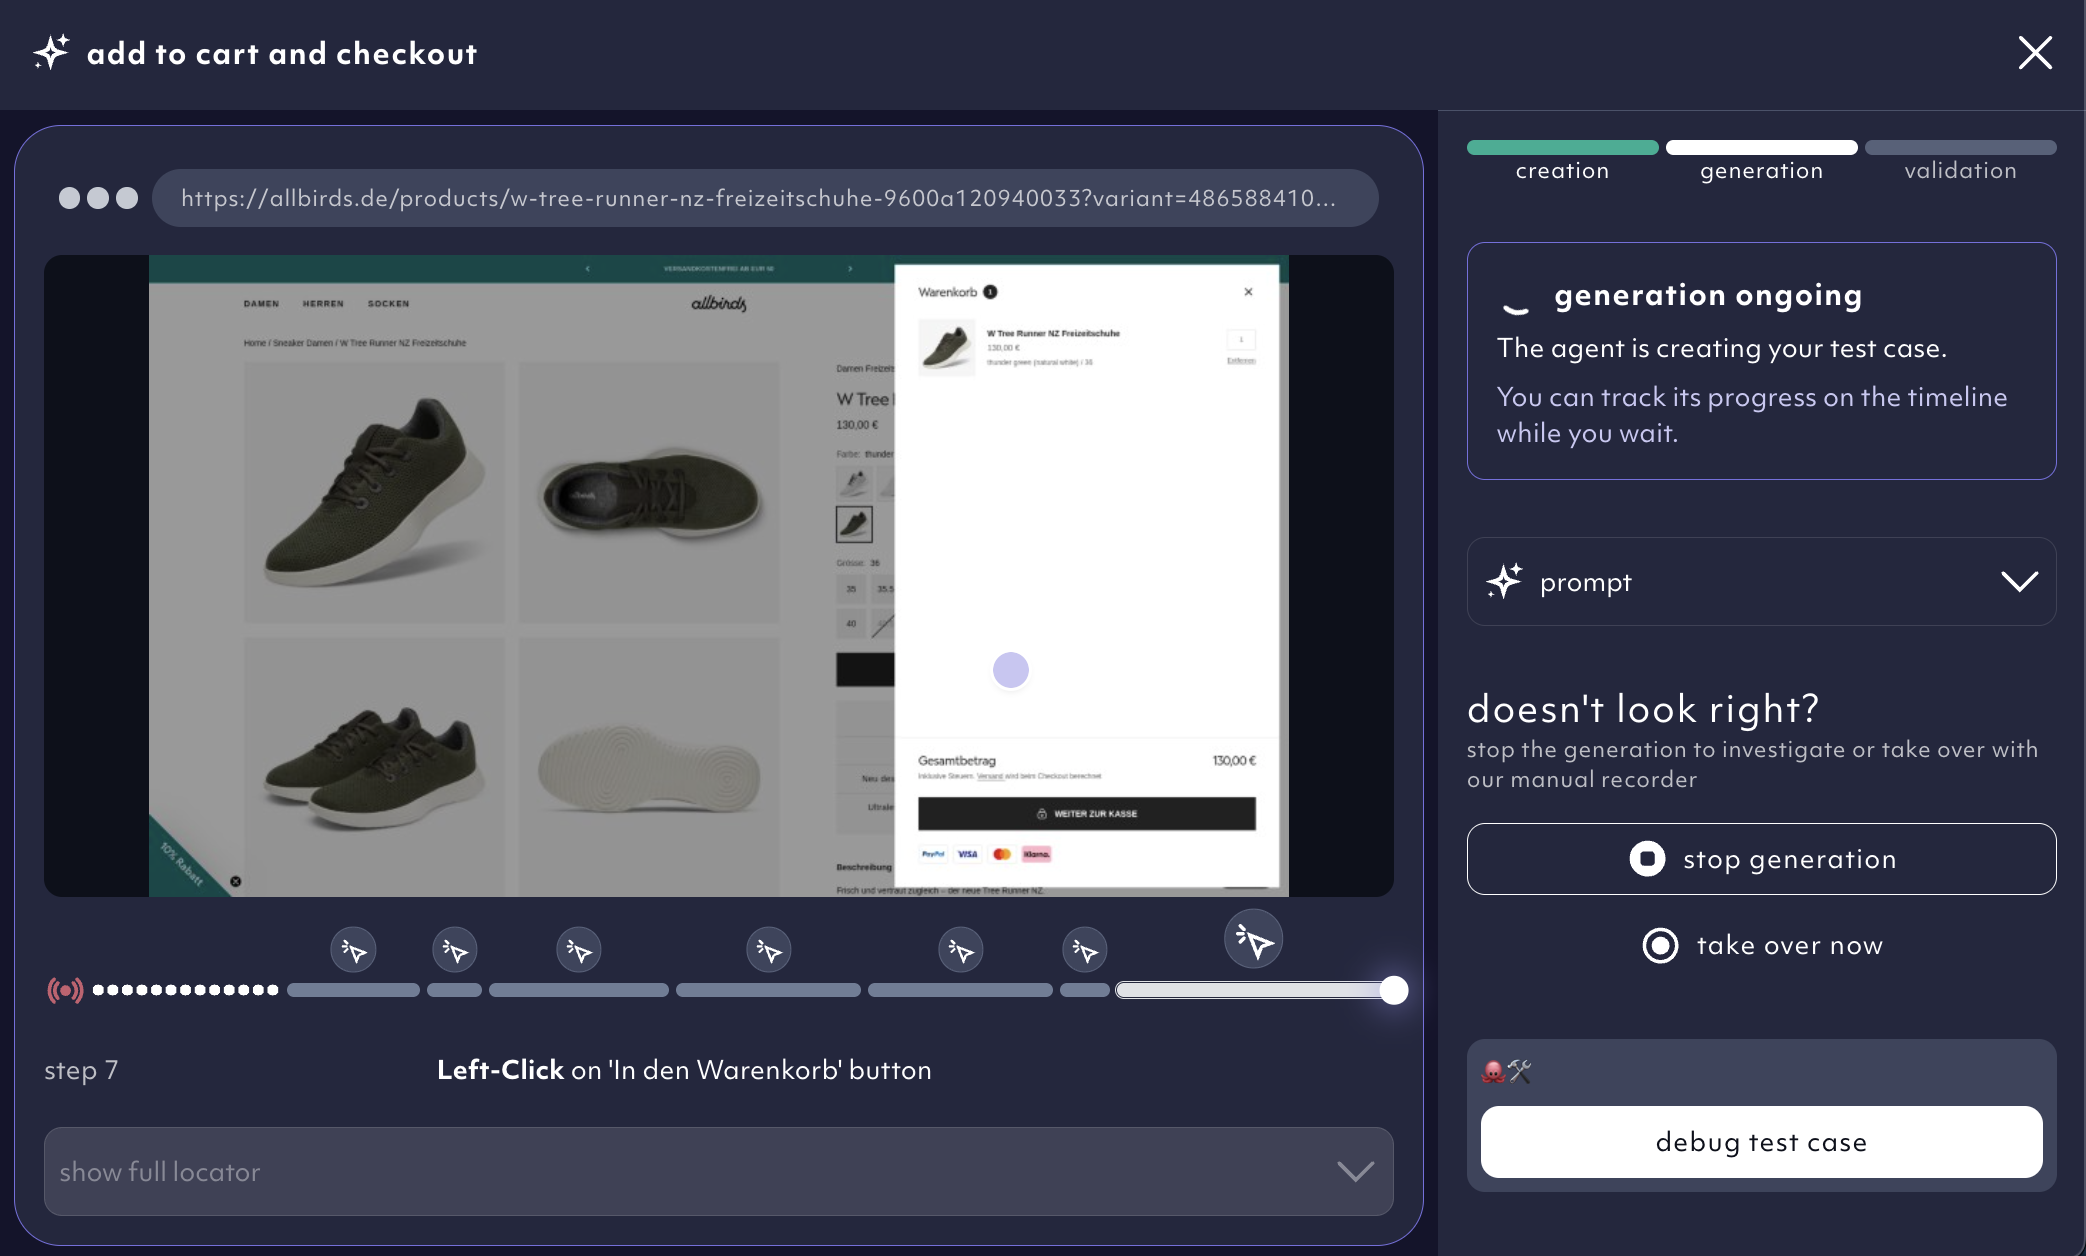
Task: Click the cart item shoe thumbnail in Warenkorb
Action: pyautogui.click(x=946, y=347)
